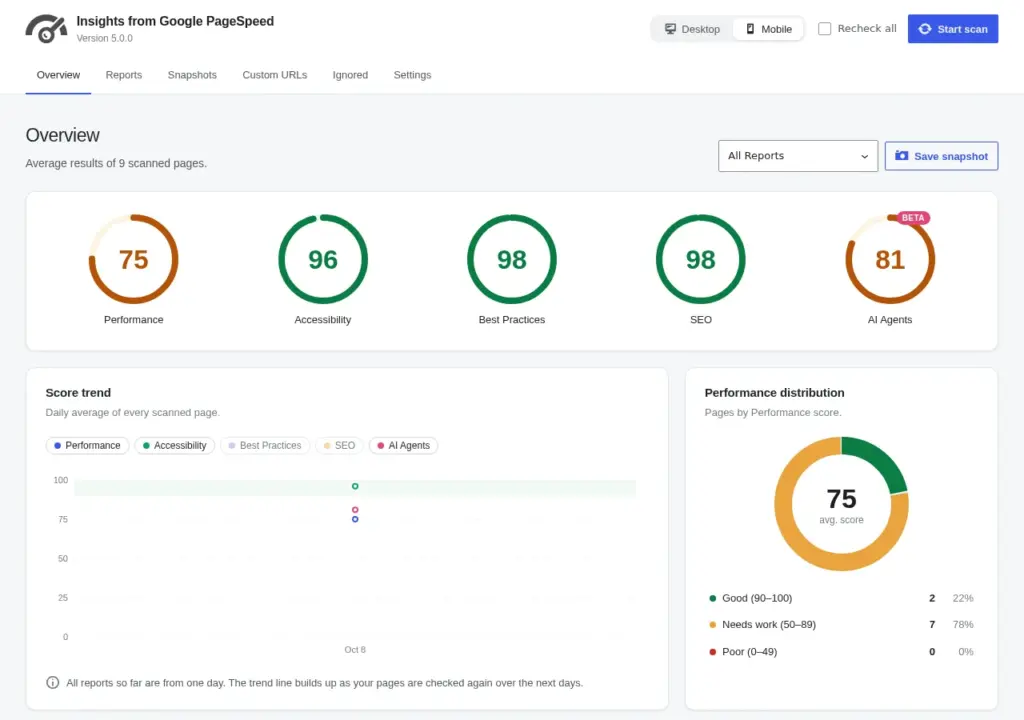Switch to Desktop view
Image resolution: width=1024 pixels, height=720 pixels.
pos(692,29)
